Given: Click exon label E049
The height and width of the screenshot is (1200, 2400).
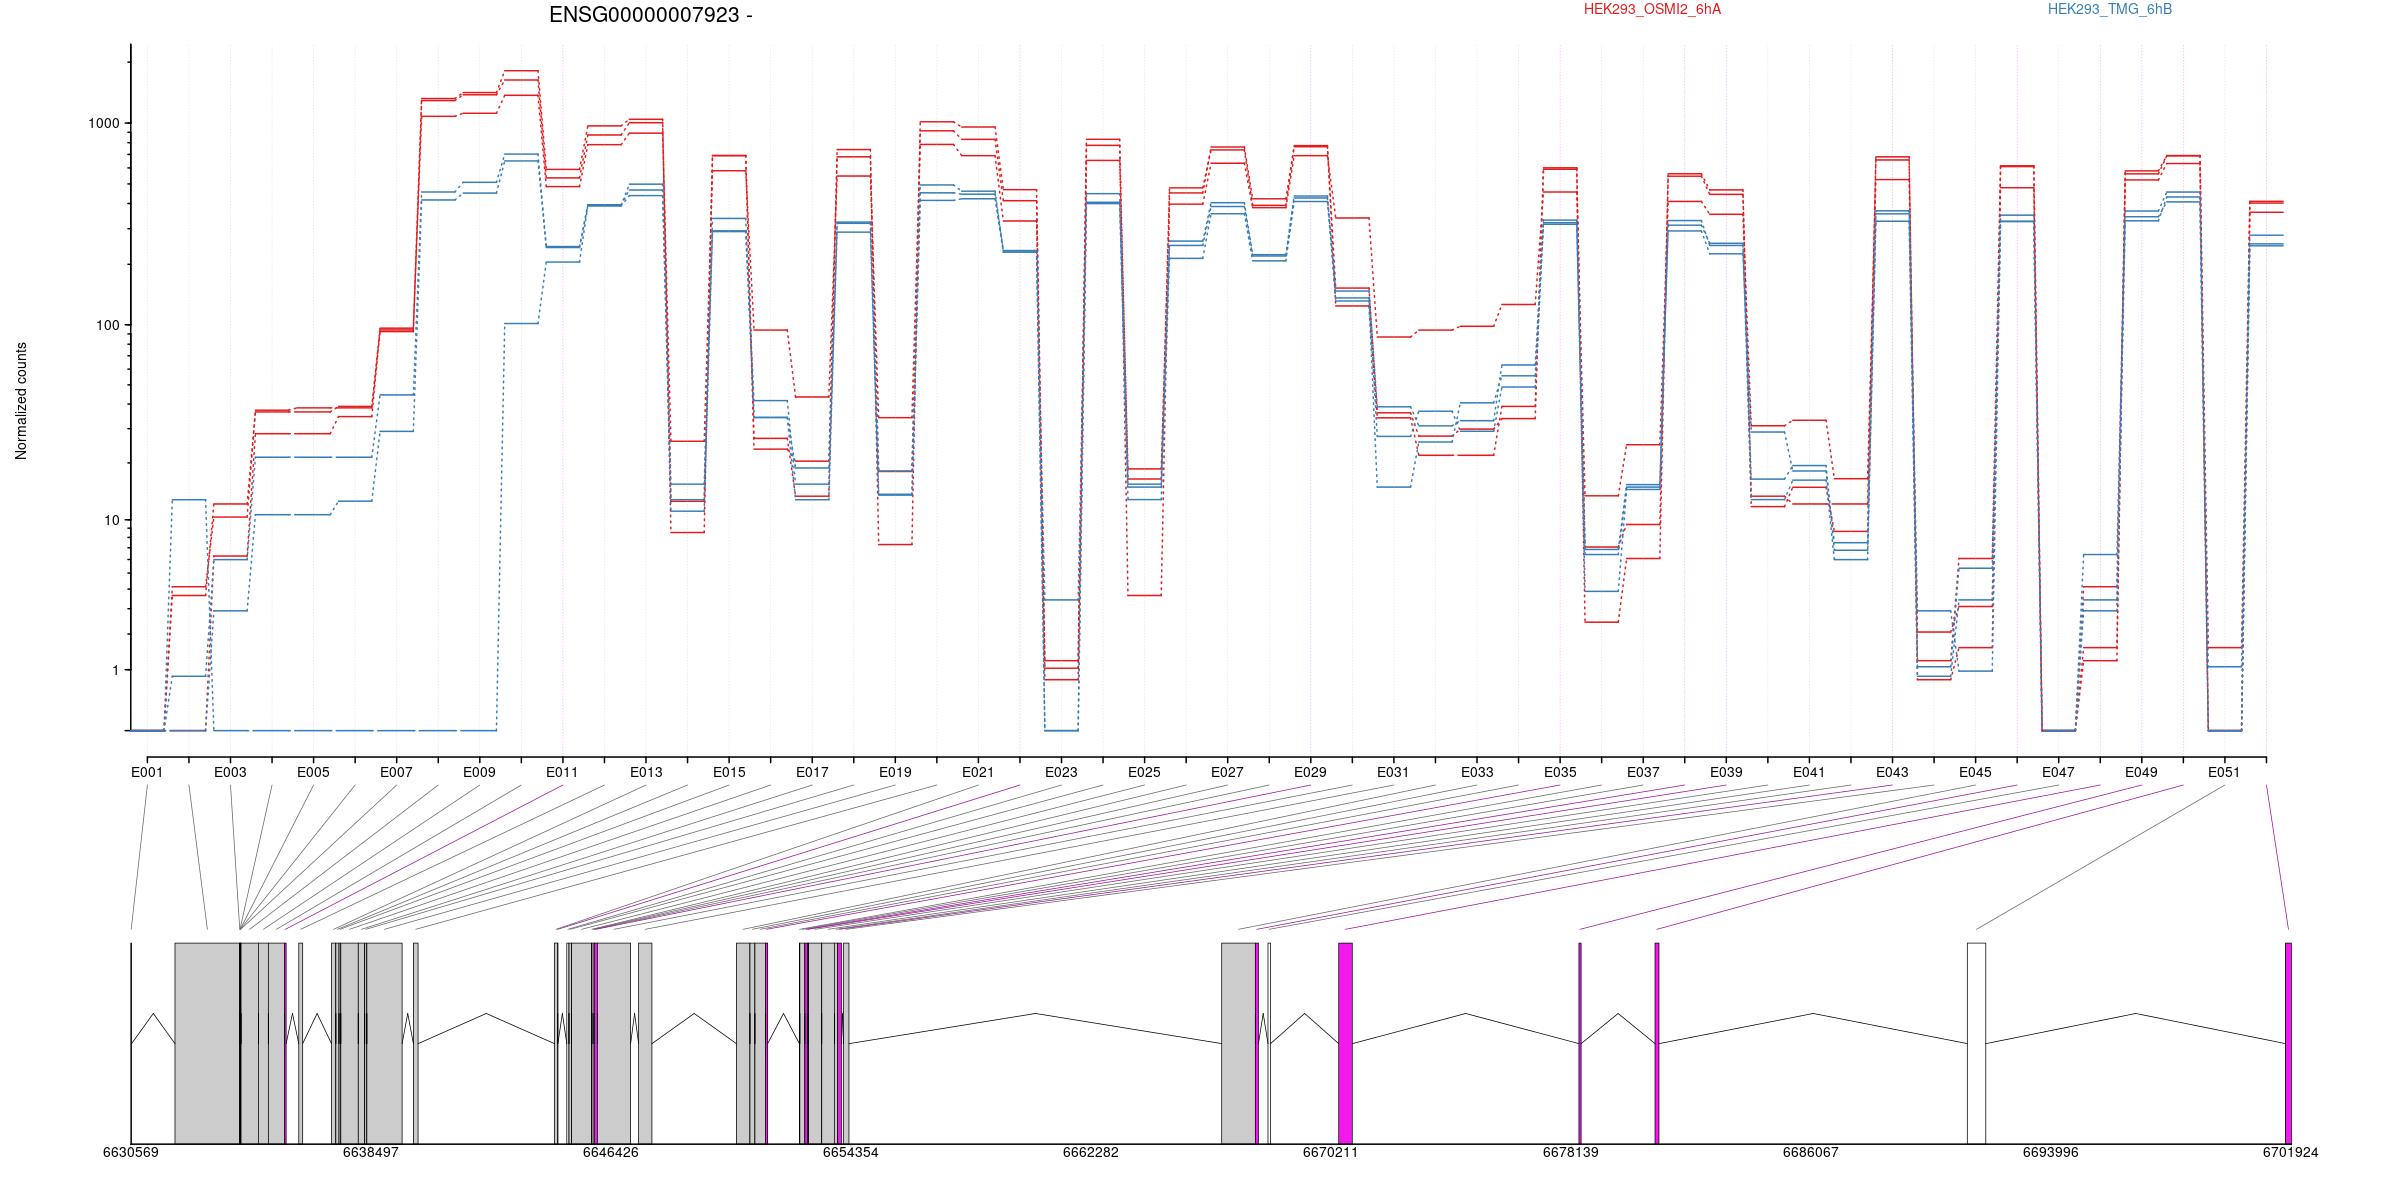Looking at the screenshot, I should [2141, 772].
